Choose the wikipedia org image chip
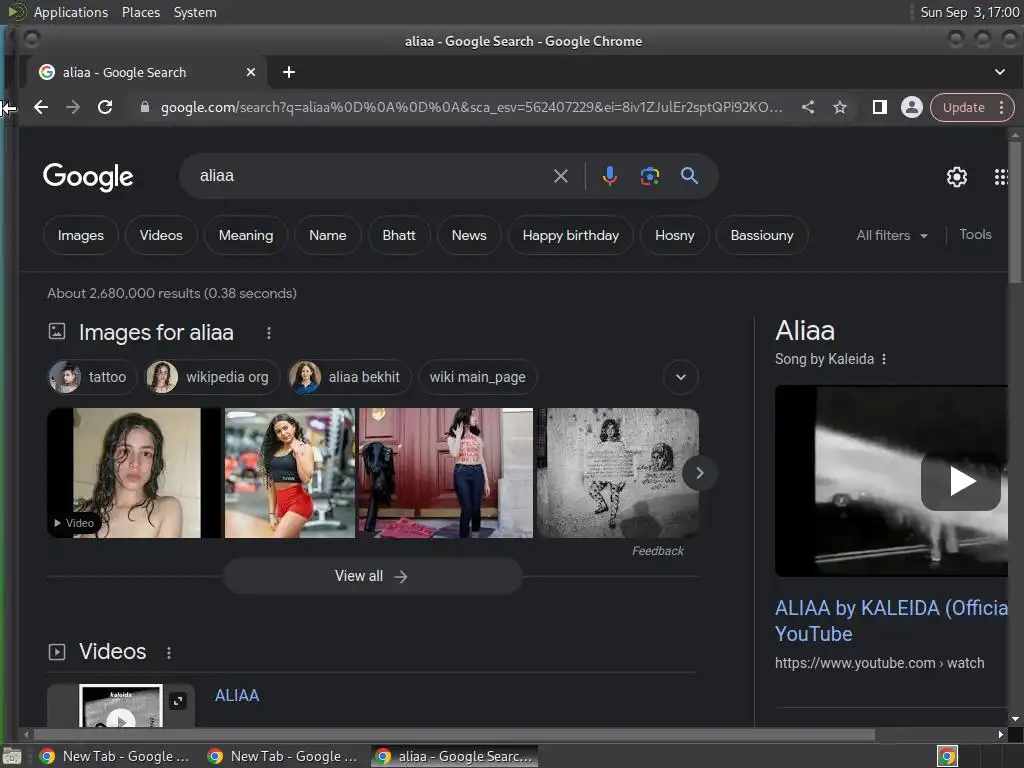Viewport: 1024px width, 768px height. tap(212, 377)
